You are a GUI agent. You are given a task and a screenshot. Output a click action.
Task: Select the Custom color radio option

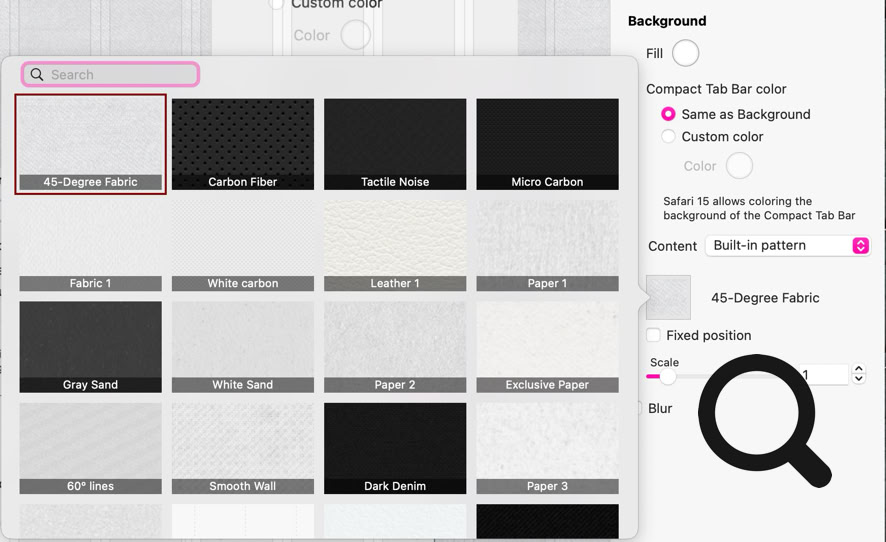pos(668,136)
